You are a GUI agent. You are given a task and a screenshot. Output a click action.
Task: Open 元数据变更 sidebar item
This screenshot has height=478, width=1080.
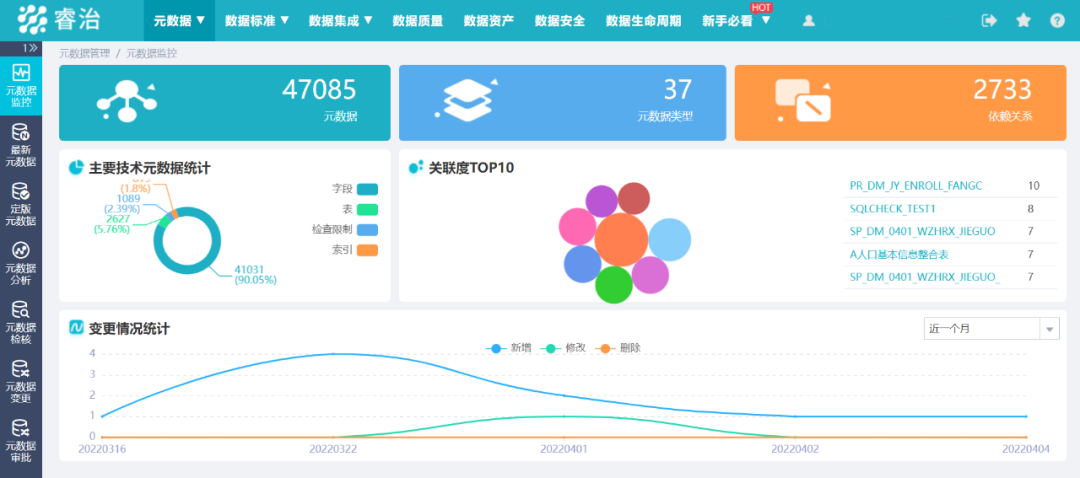pyautogui.click(x=21, y=381)
